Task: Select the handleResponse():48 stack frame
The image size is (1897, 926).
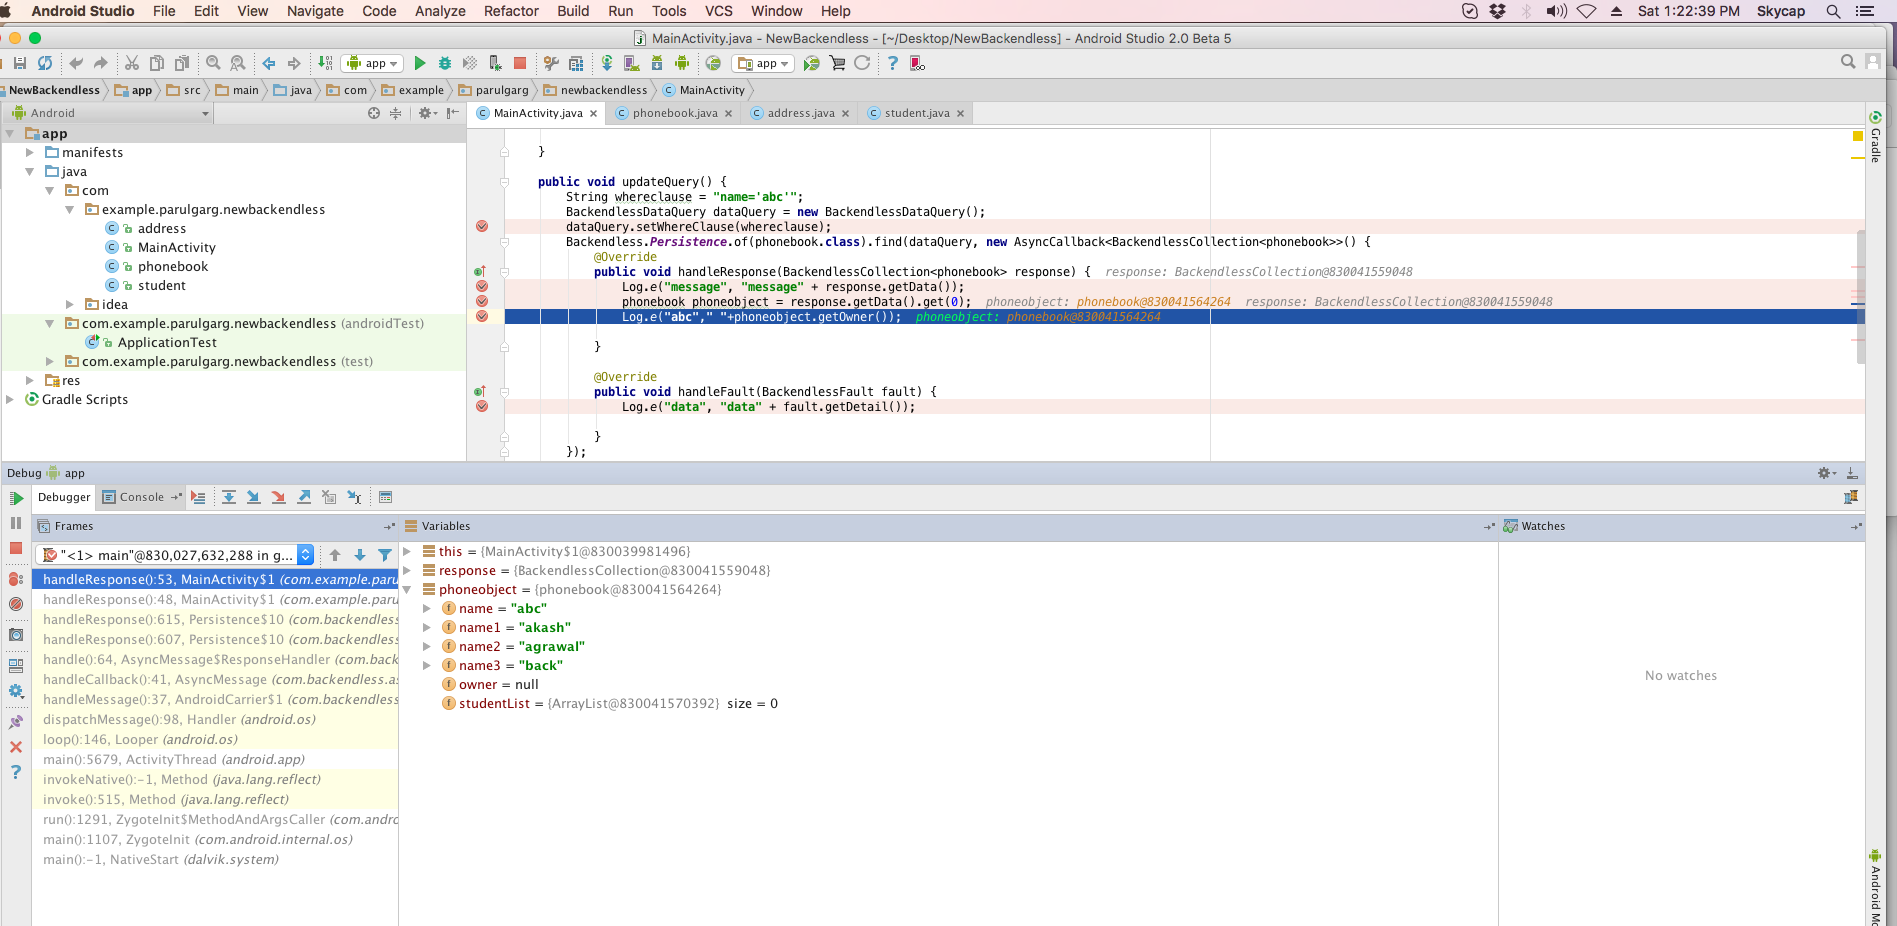Action: [x=215, y=599]
